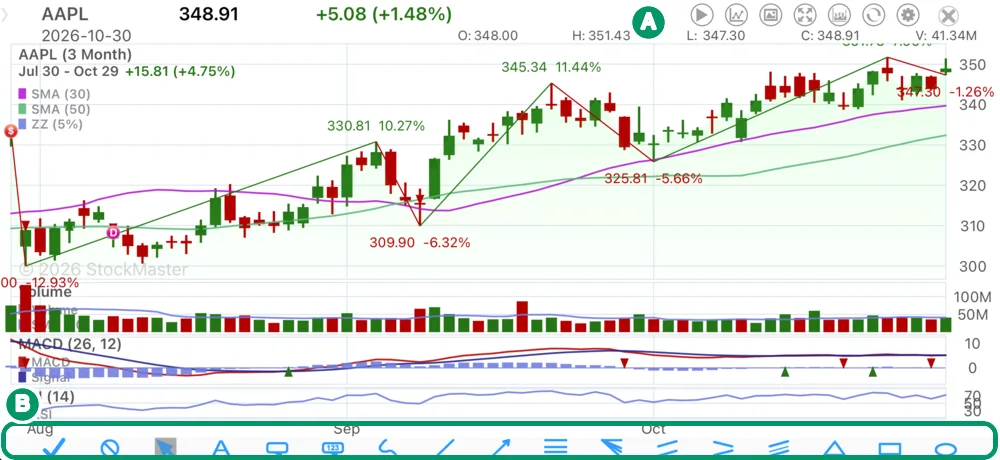
Task: Select the three-line pitchfork channel tool
Action: pyautogui.click(x=778, y=447)
